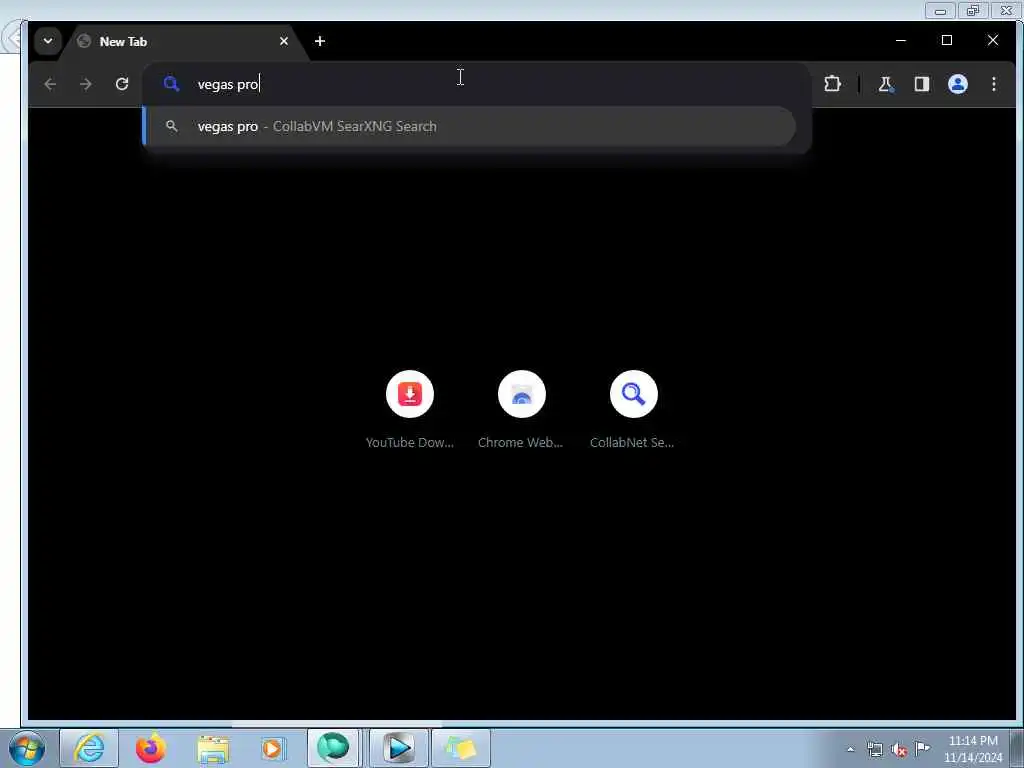The width and height of the screenshot is (1024, 768).
Task: Click the globe favicon on New Tab
Action: tap(84, 41)
